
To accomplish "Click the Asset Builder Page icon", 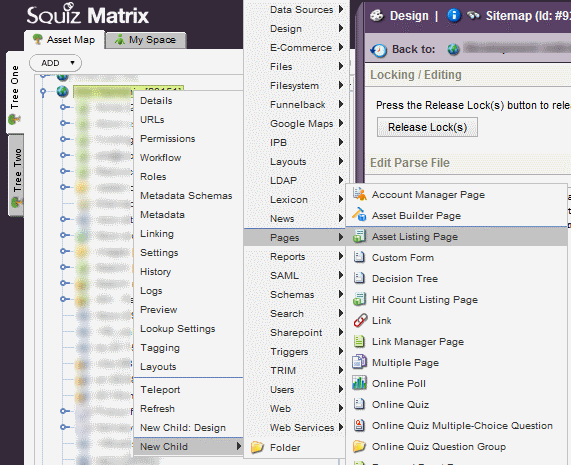I will (359, 215).
